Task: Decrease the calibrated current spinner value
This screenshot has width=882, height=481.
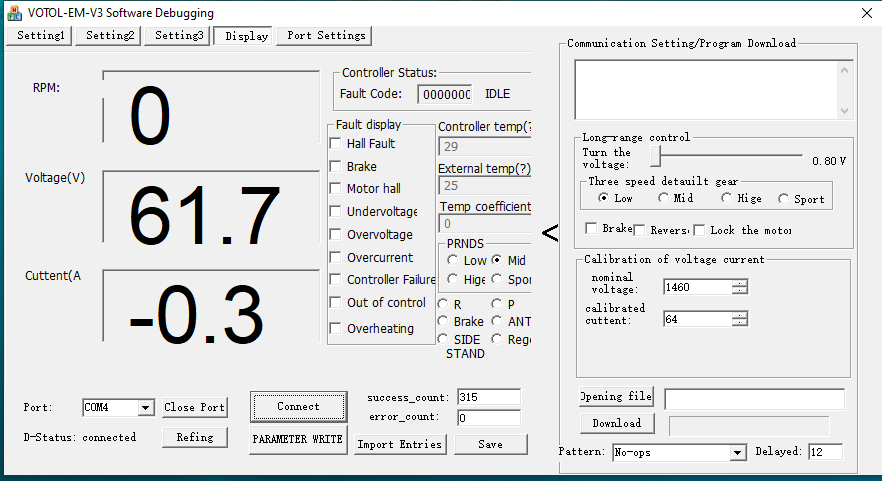Action: (739, 323)
